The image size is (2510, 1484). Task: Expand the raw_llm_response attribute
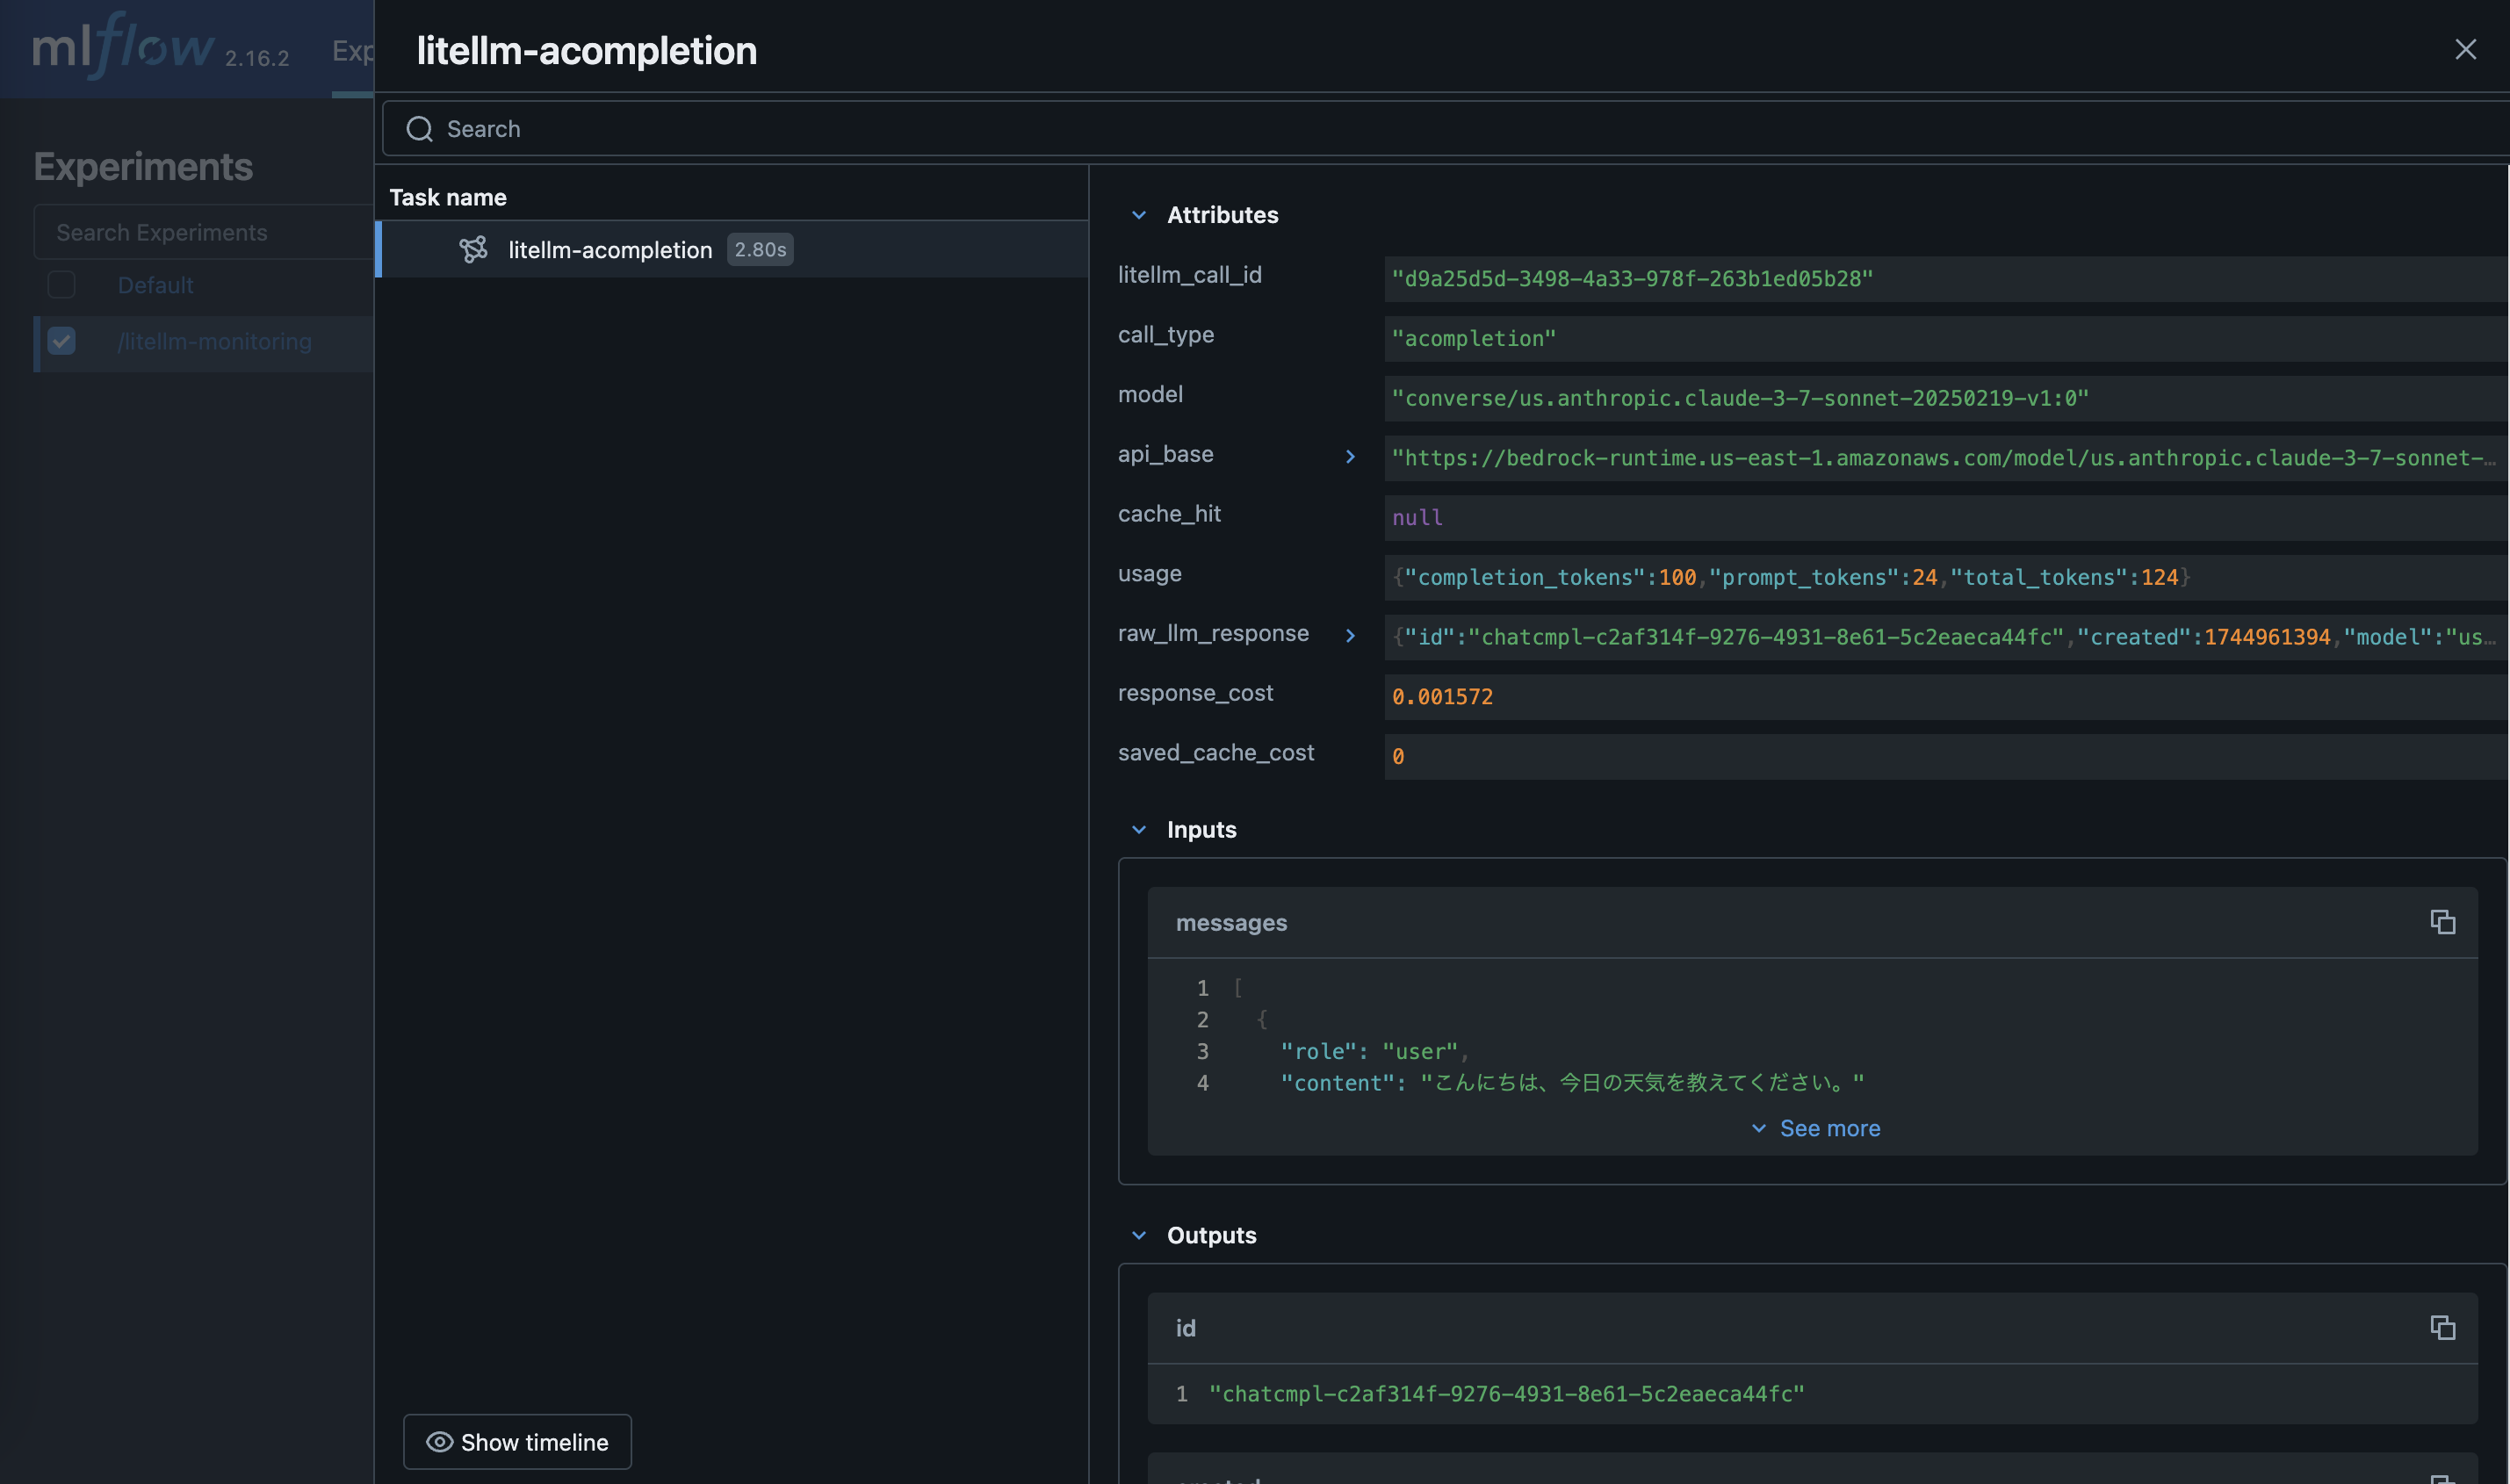click(1350, 635)
